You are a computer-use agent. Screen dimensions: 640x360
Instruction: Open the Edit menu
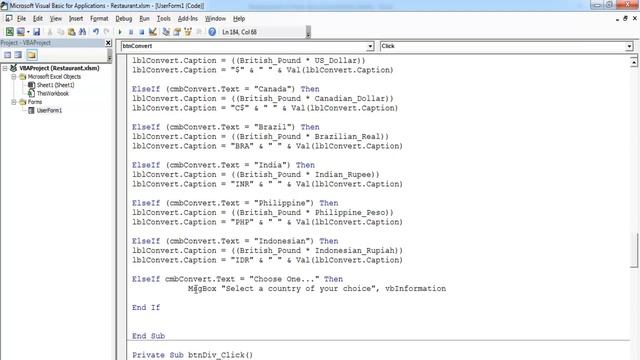[38, 19]
